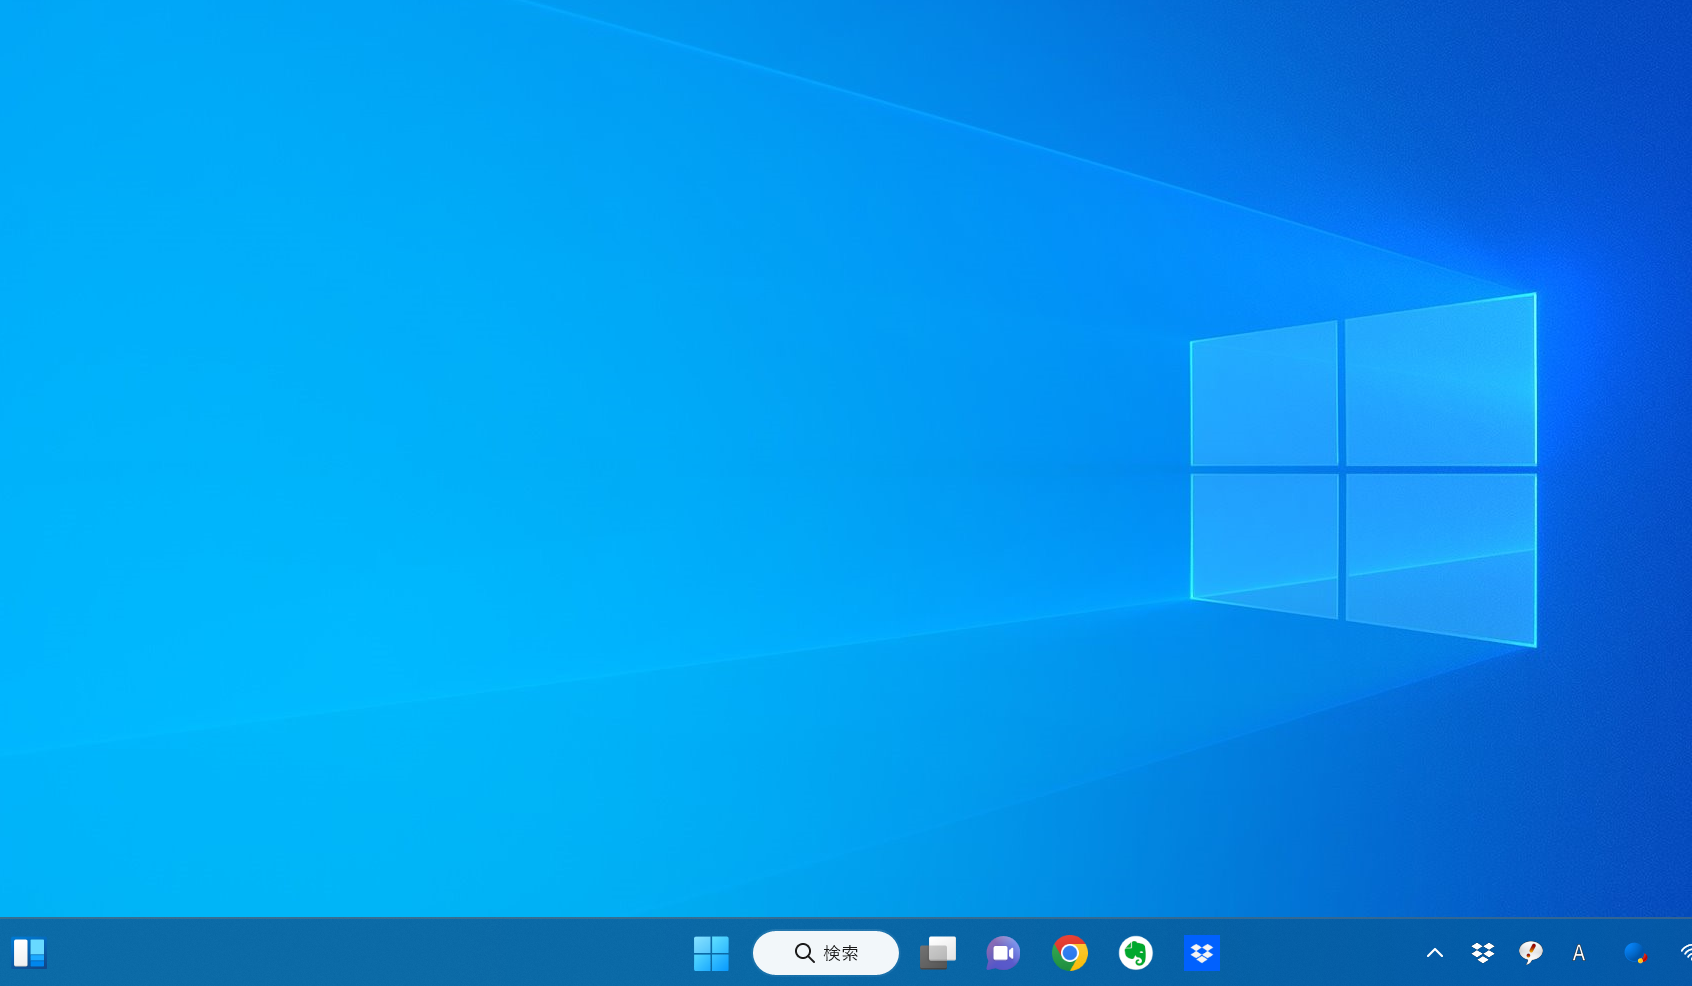Click the wallpaper logo's lower-right pane
1692x986 pixels.
[x=1440, y=555]
